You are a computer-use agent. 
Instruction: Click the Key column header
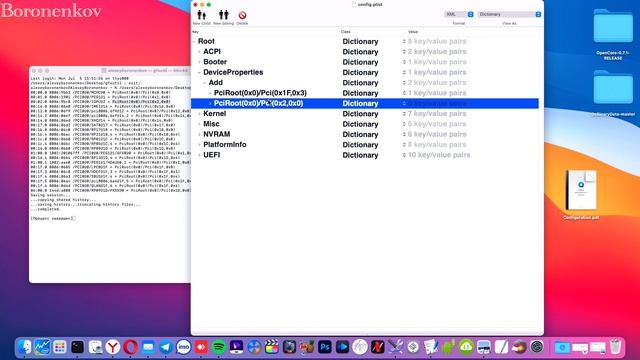click(196, 31)
